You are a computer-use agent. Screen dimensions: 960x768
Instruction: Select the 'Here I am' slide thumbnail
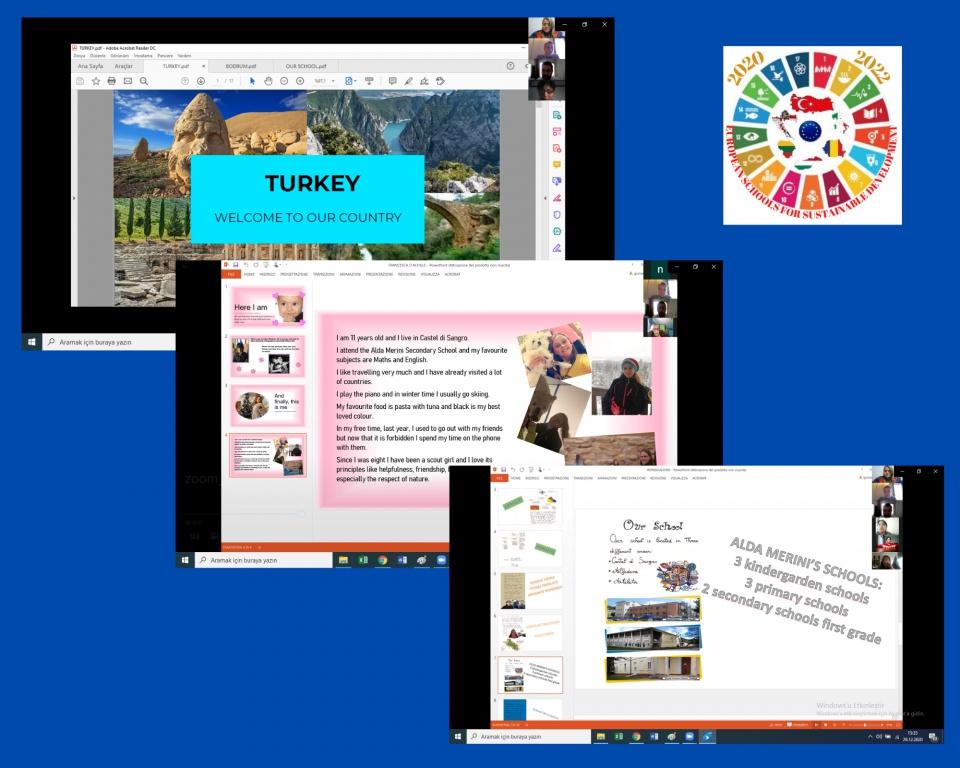pos(268,306)
